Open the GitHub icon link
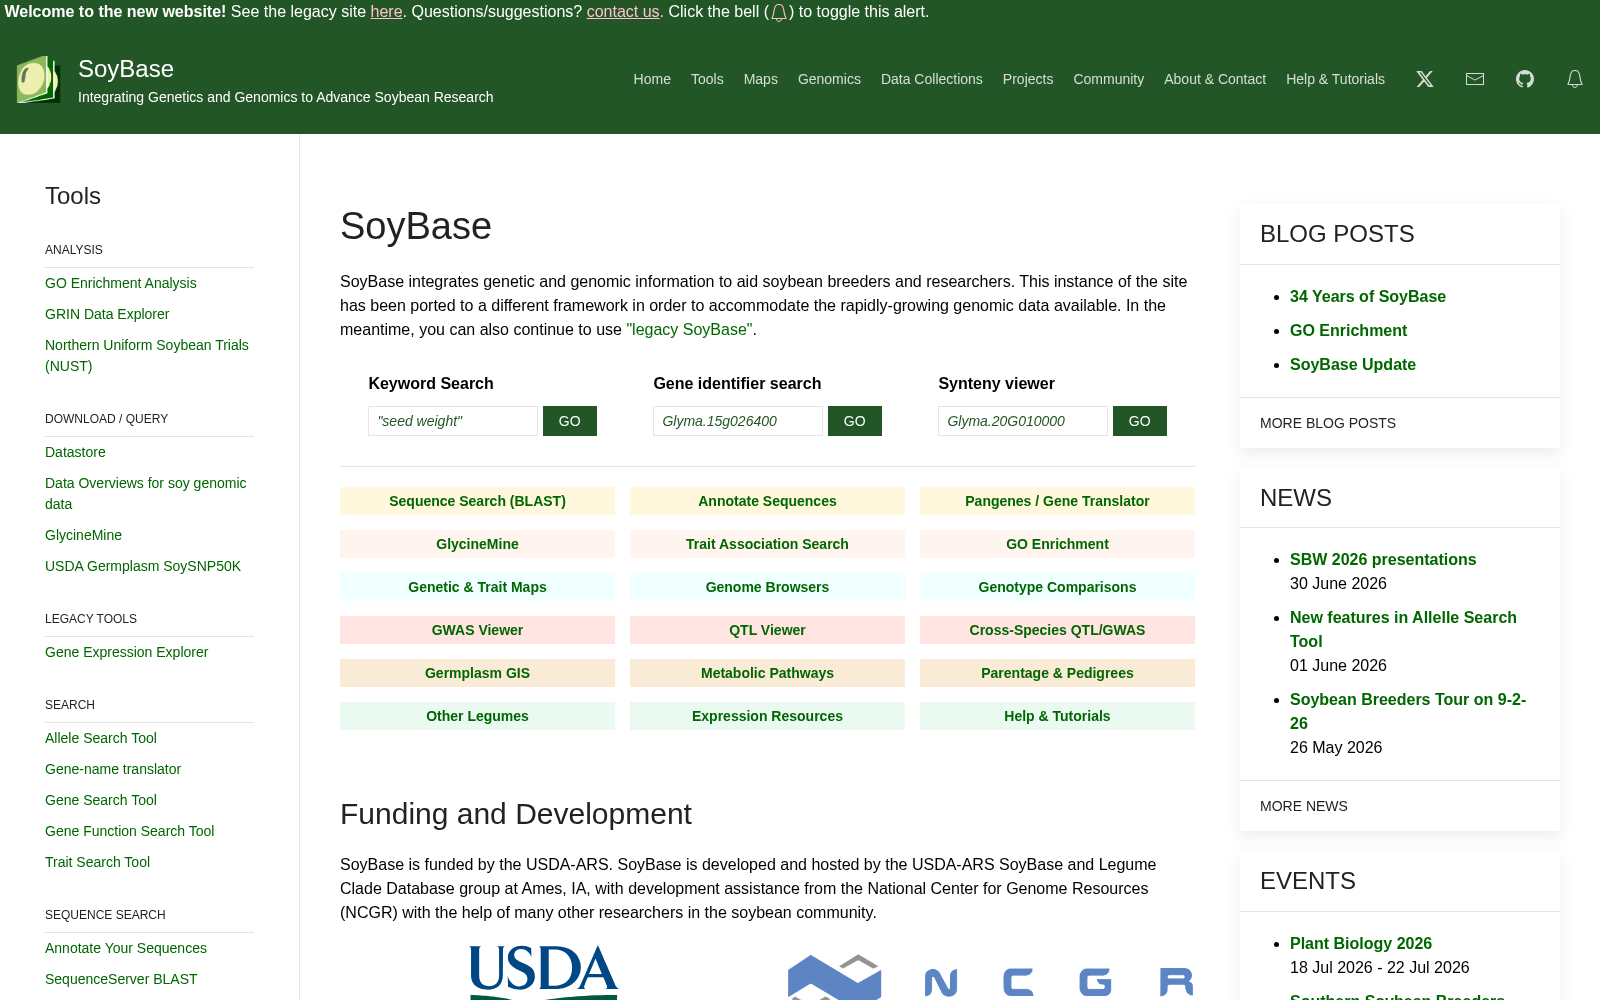Screen dimensions: 1600x1000 point(1525,79)
